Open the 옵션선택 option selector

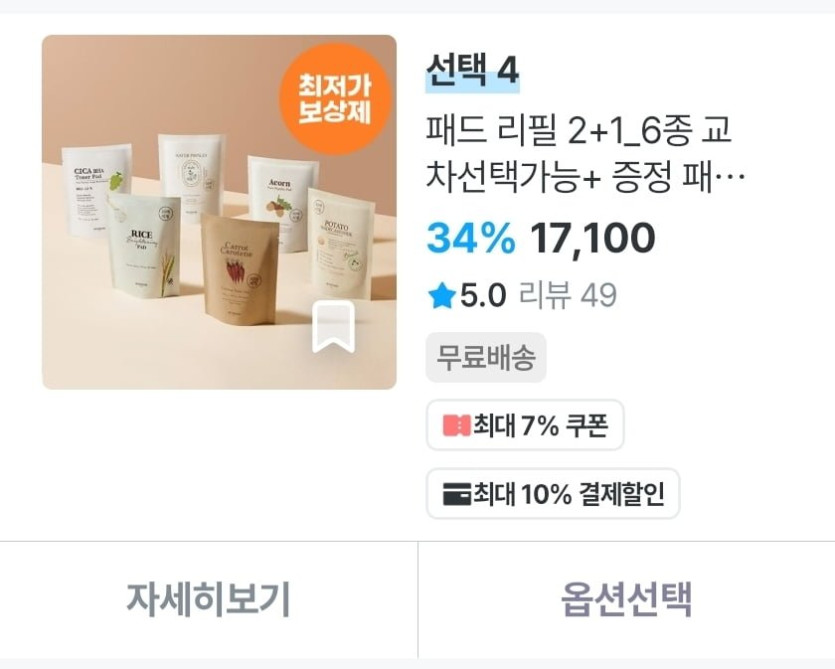point(627,600)
